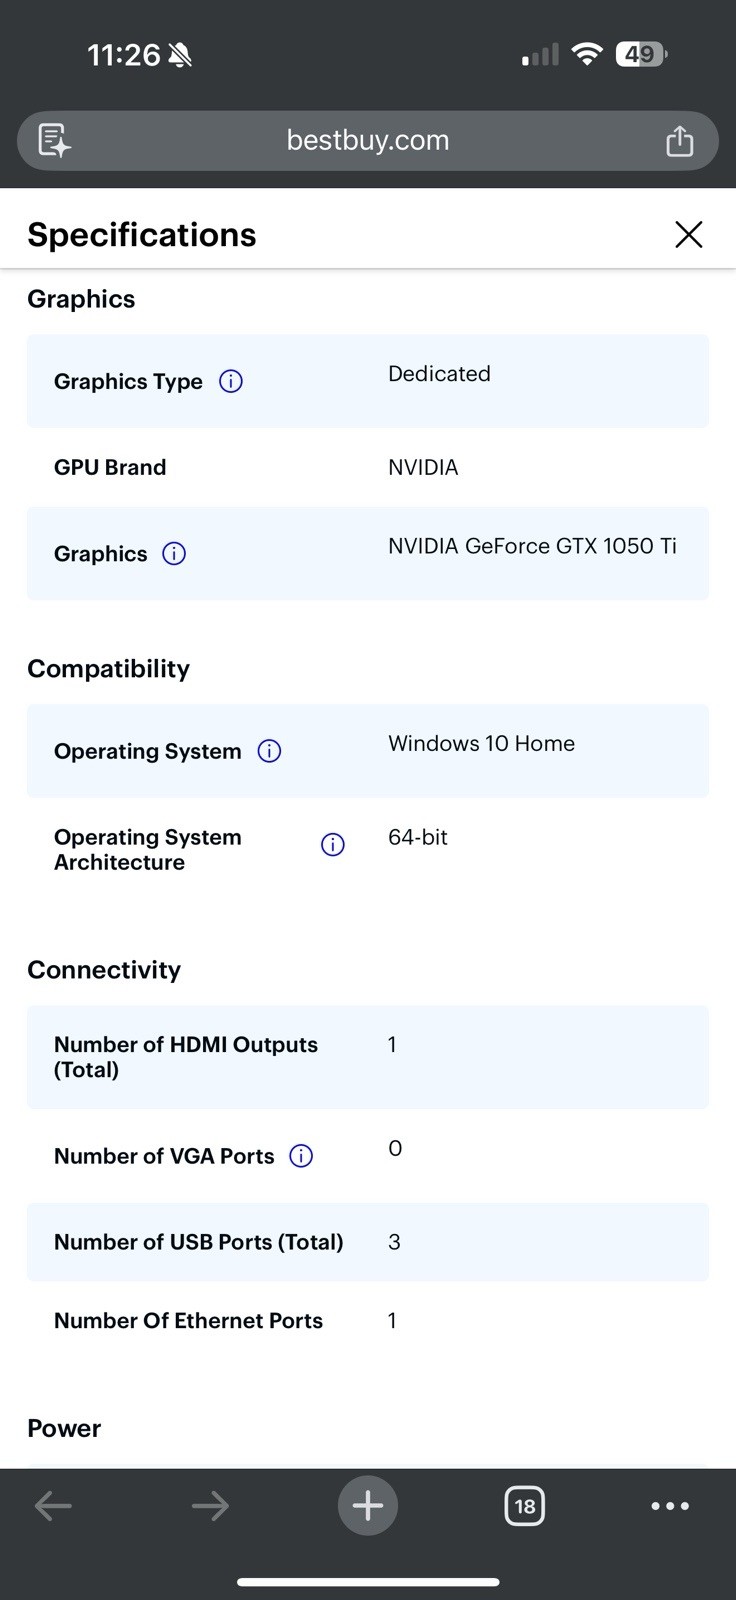Tap info icon beside Operating System Architecture
This screenshot has width=736, height=1600.
click(333, 845)
